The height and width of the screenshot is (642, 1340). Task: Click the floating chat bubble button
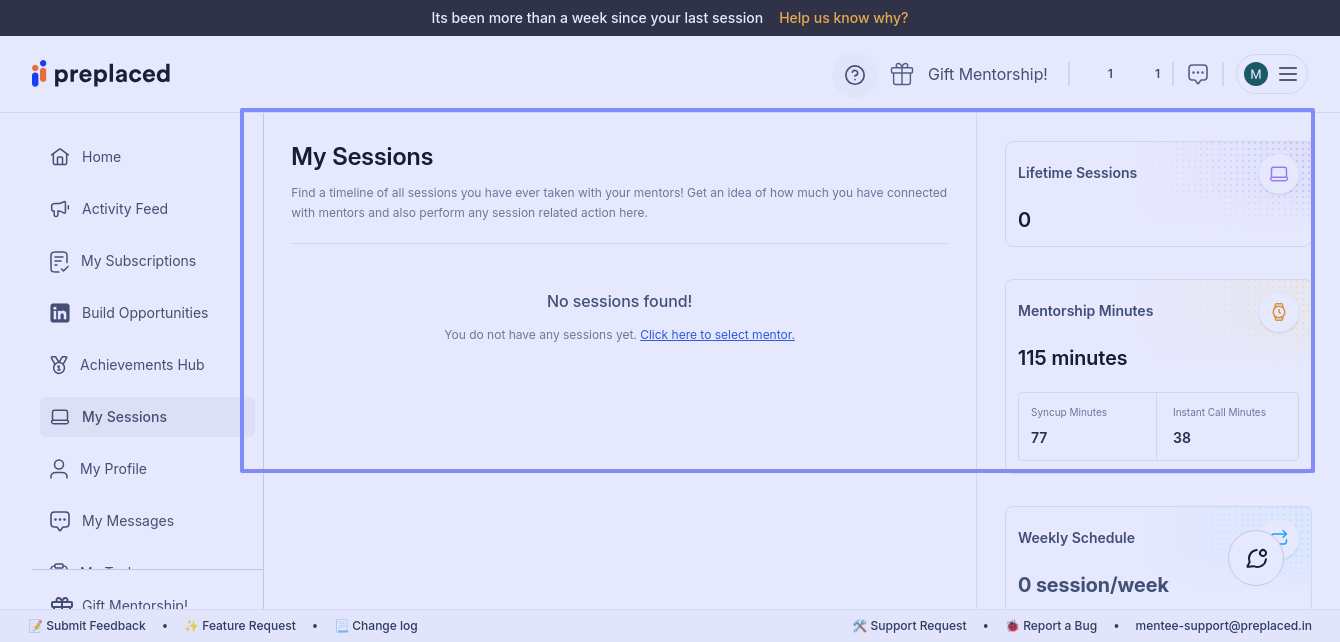tap(1256, 558)
